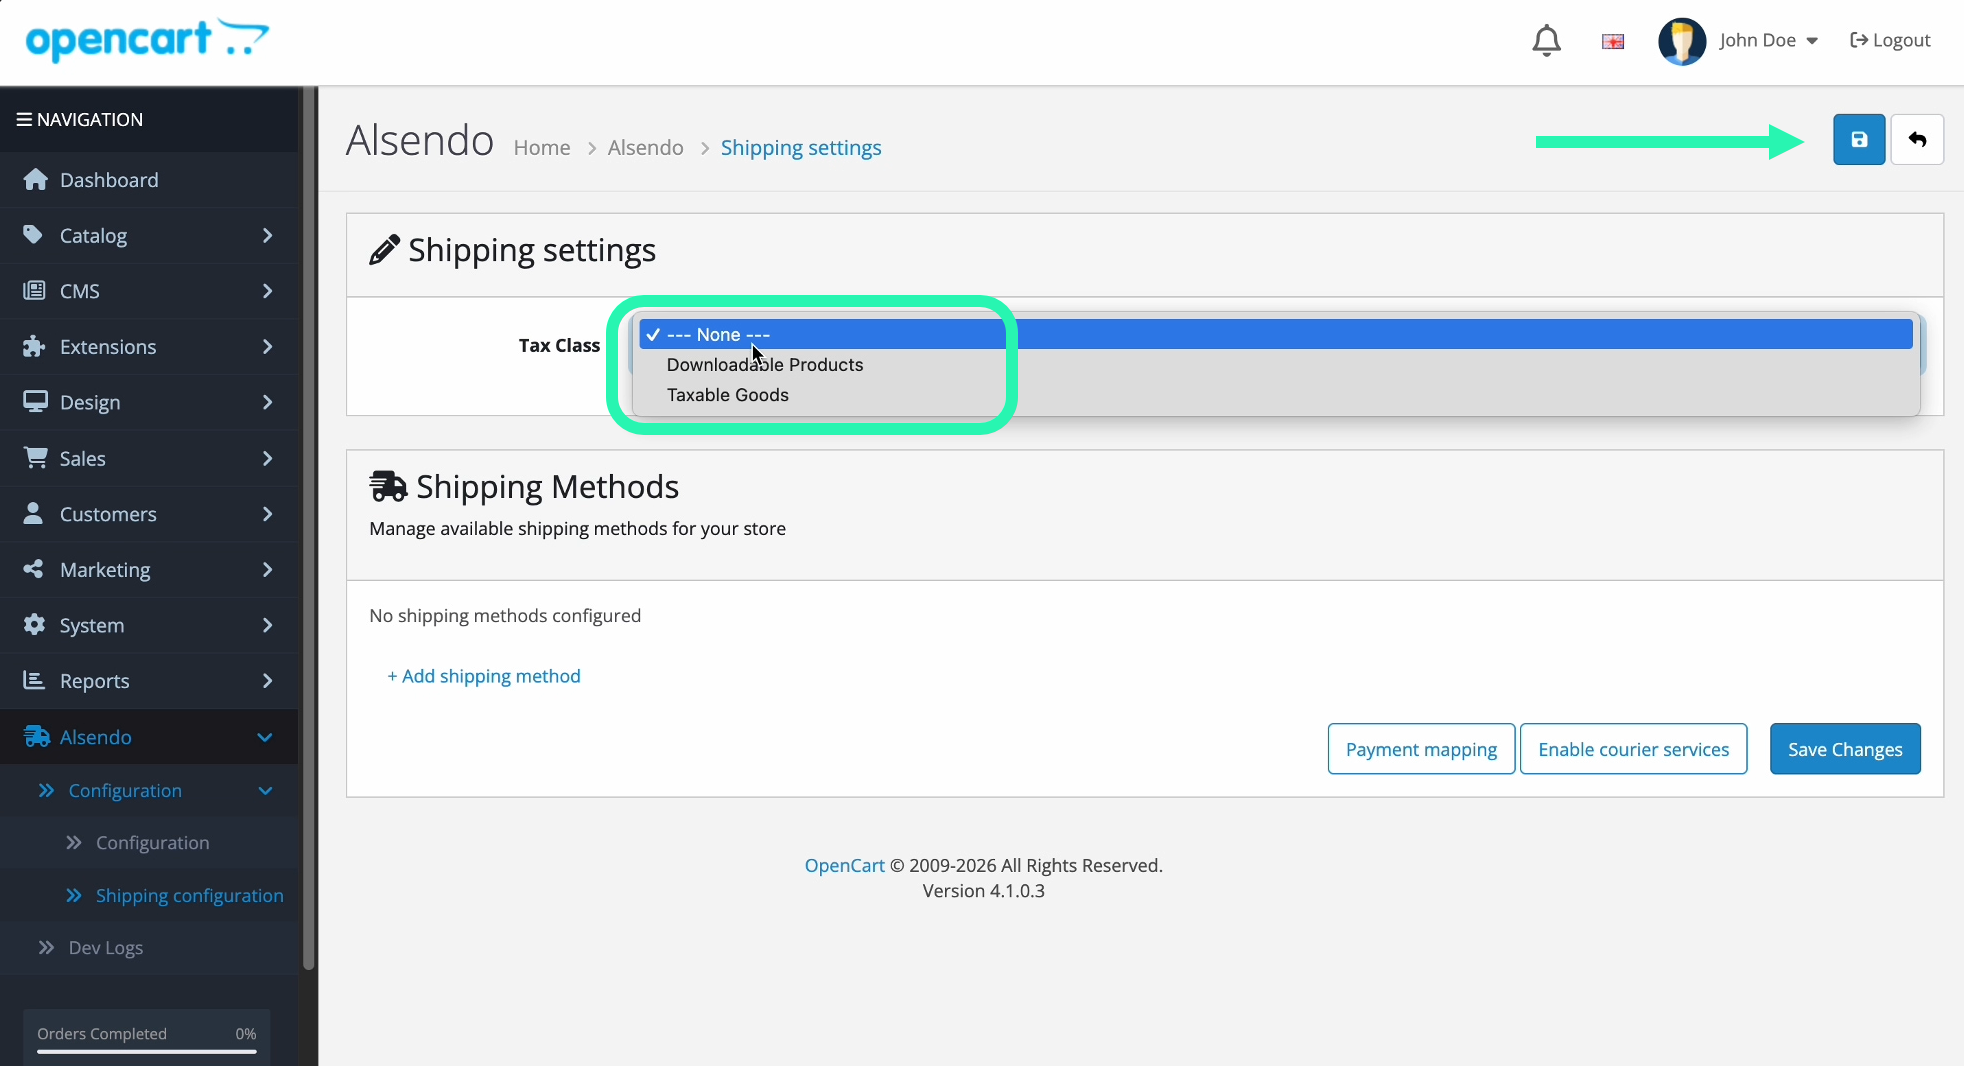Click the Logout arrow icon
The width and height of the screenshot is (1964, 1066).
coord(1859,40)
